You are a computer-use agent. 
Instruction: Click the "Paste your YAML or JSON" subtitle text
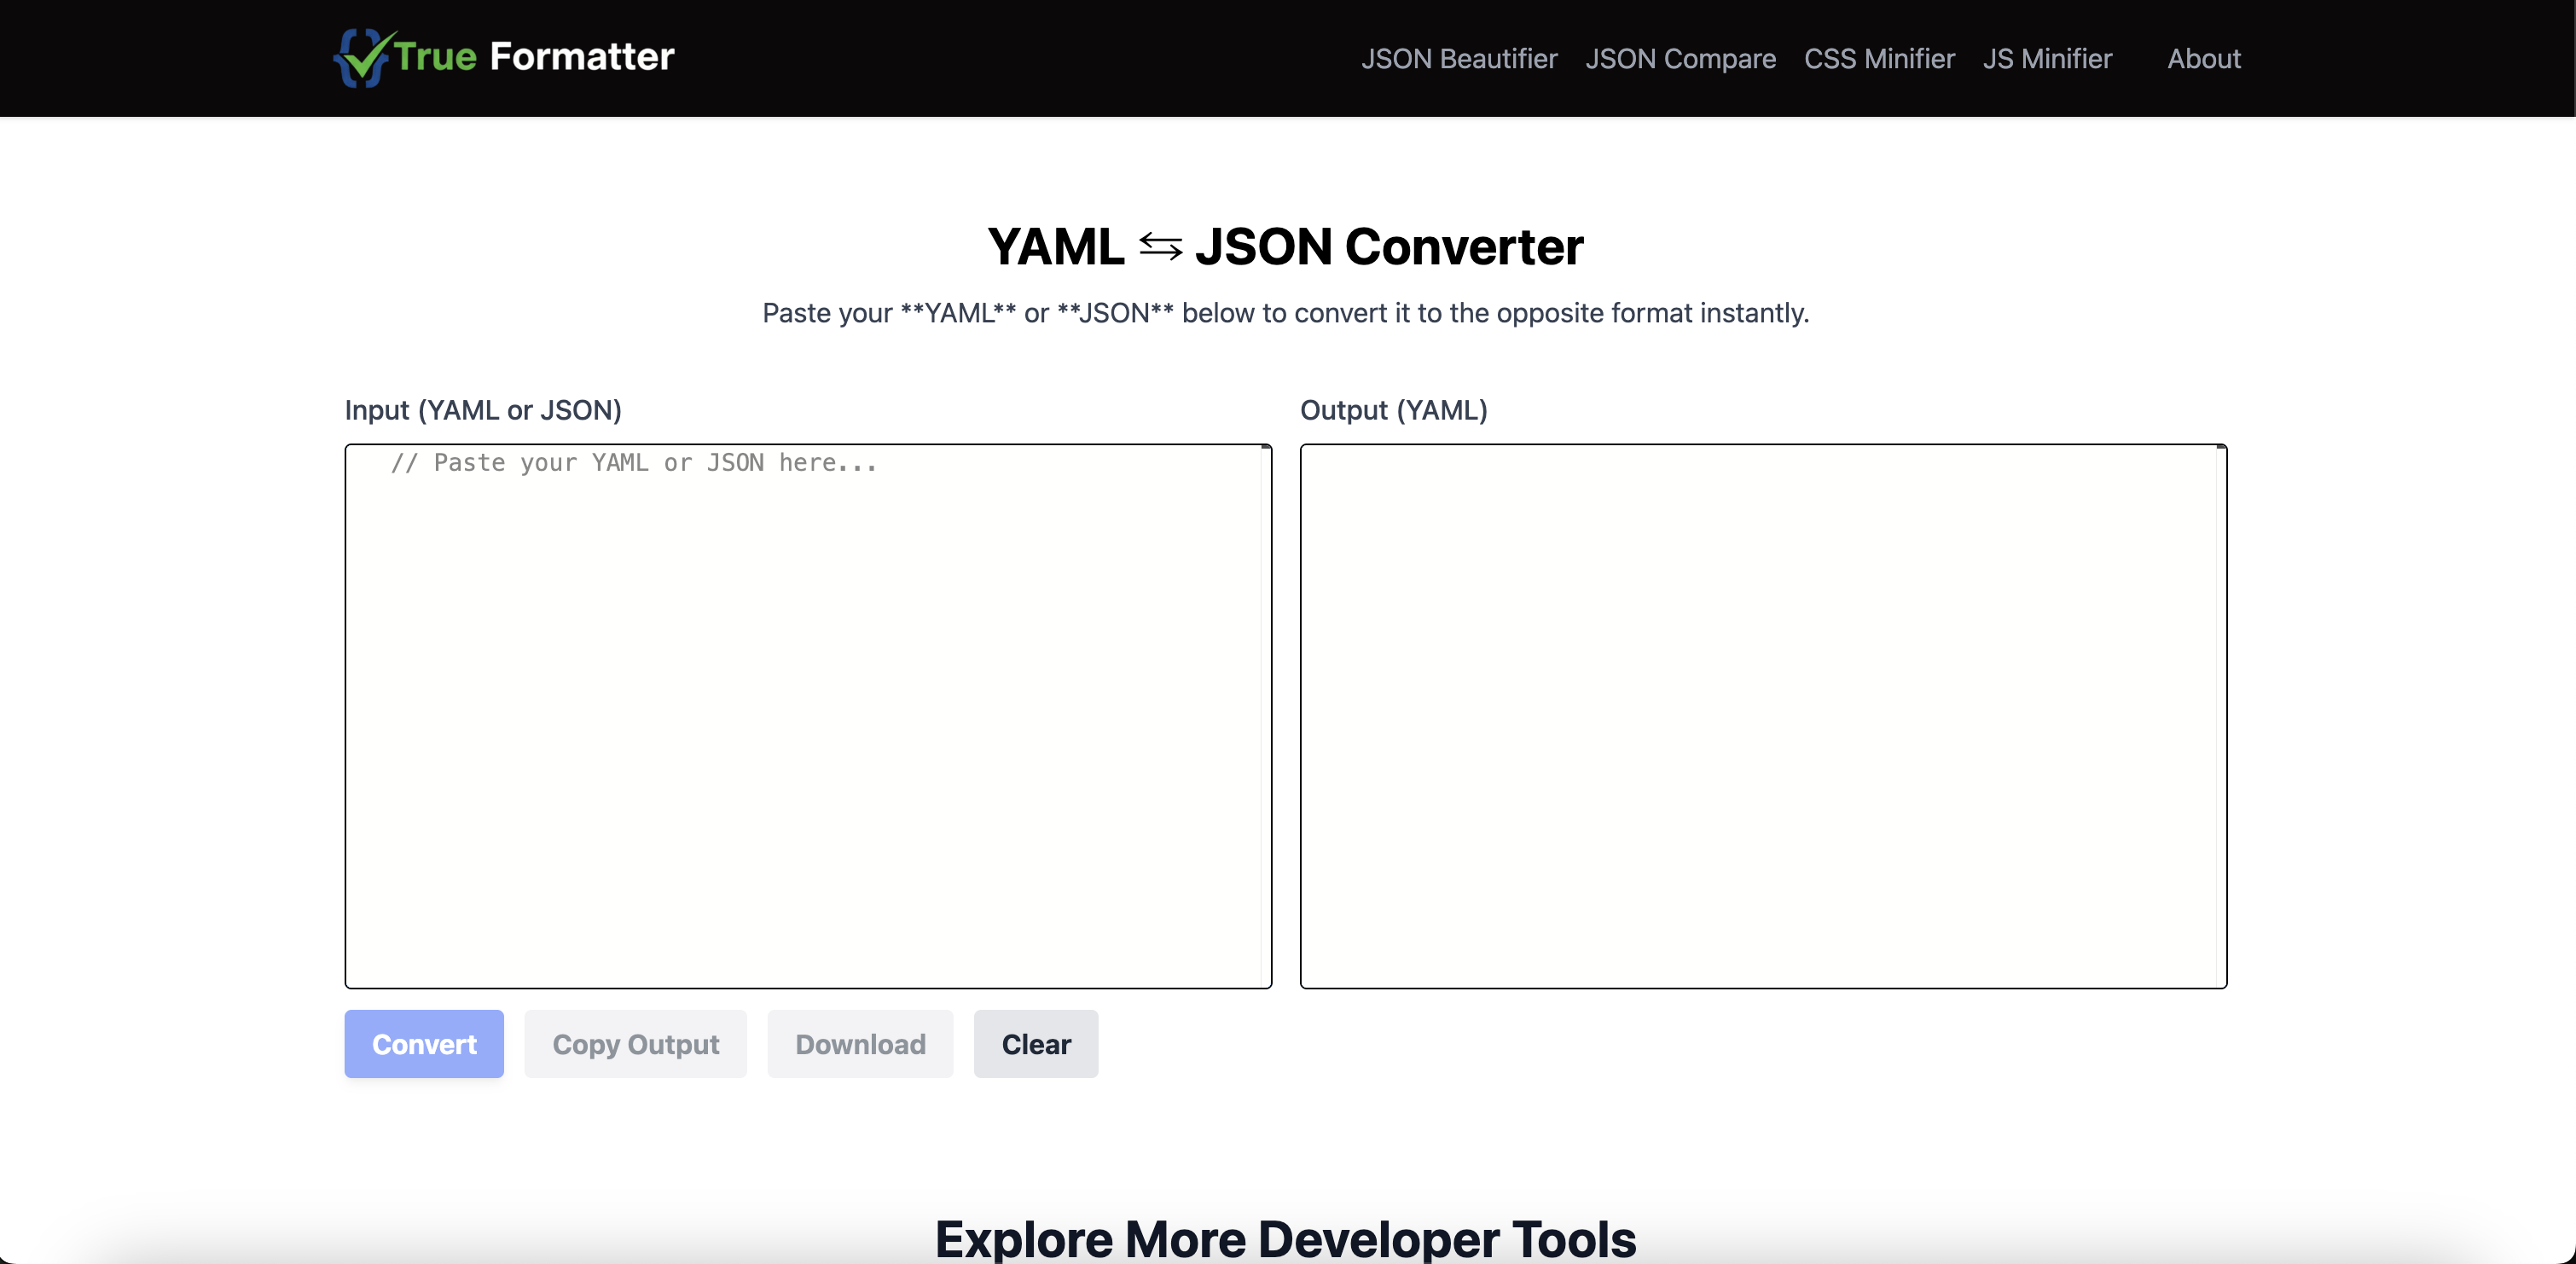tap(1285, 313)
